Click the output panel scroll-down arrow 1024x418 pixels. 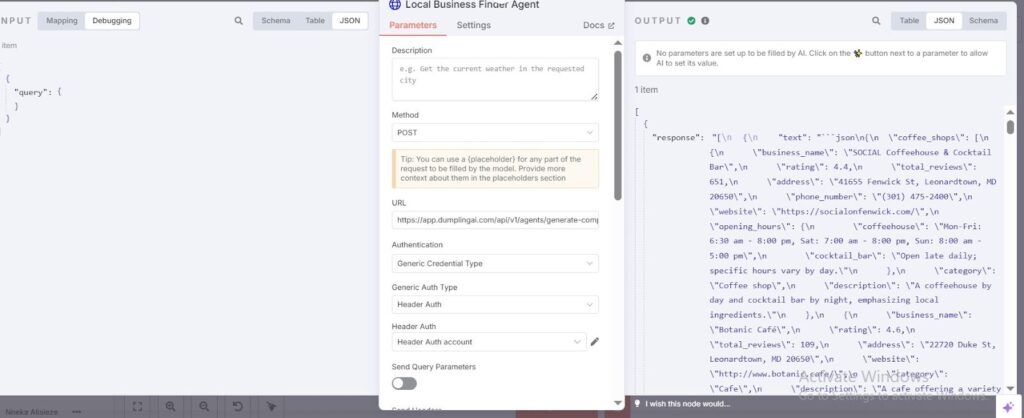pos(1010,387)
